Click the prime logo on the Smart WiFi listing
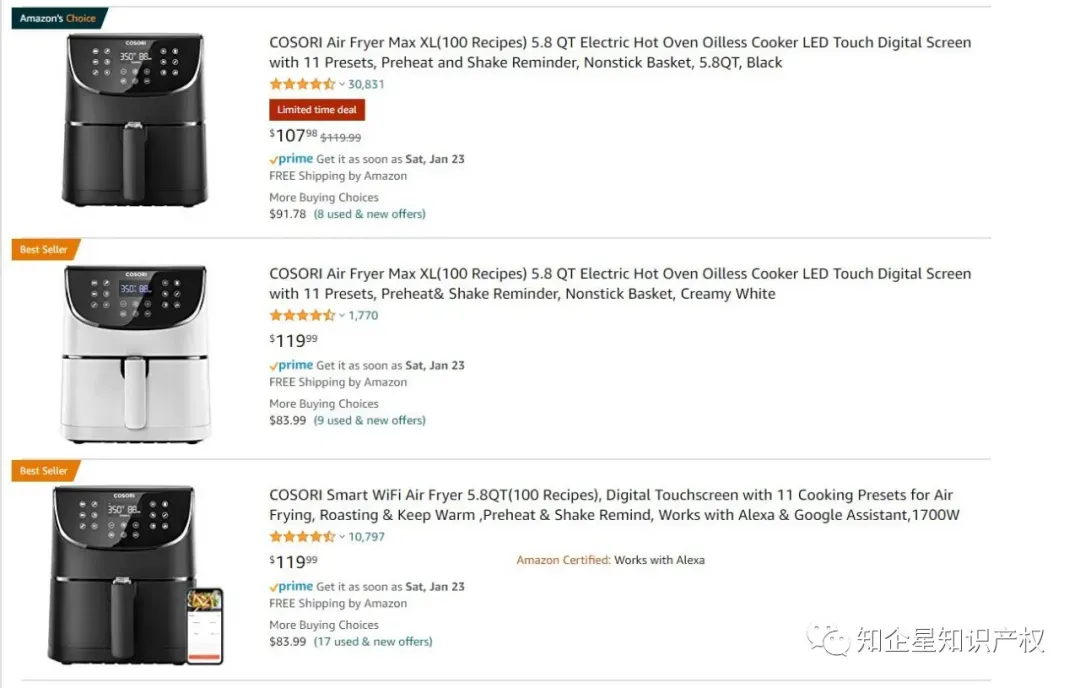 [291, 587]
